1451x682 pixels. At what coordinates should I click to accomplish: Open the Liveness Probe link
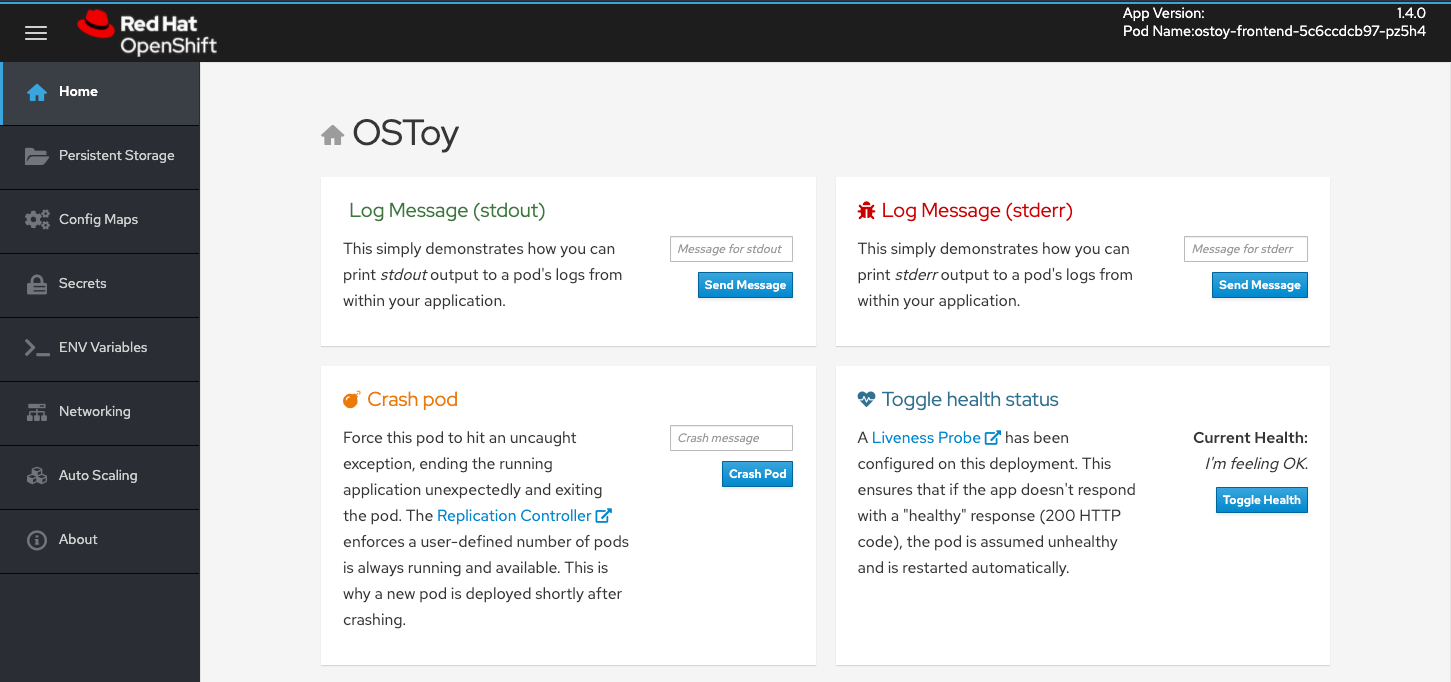(927, 437)
